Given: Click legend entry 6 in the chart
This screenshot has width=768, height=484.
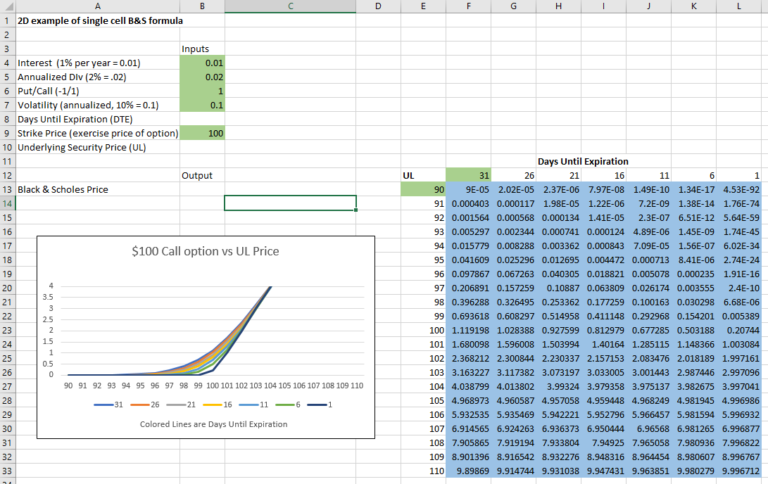Looking at the screenshot, I should point(288,405).
